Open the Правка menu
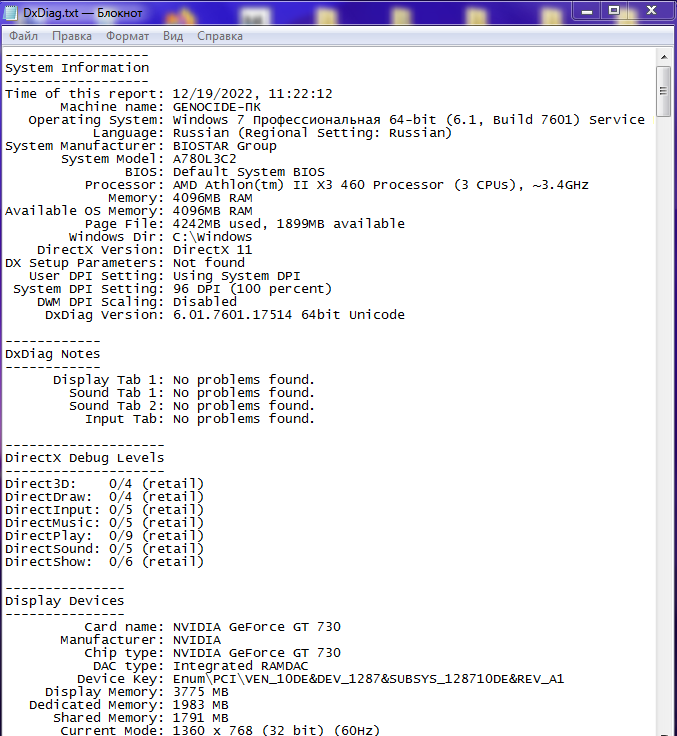Viewport: 677px width, 736px height. pos(72,36)
